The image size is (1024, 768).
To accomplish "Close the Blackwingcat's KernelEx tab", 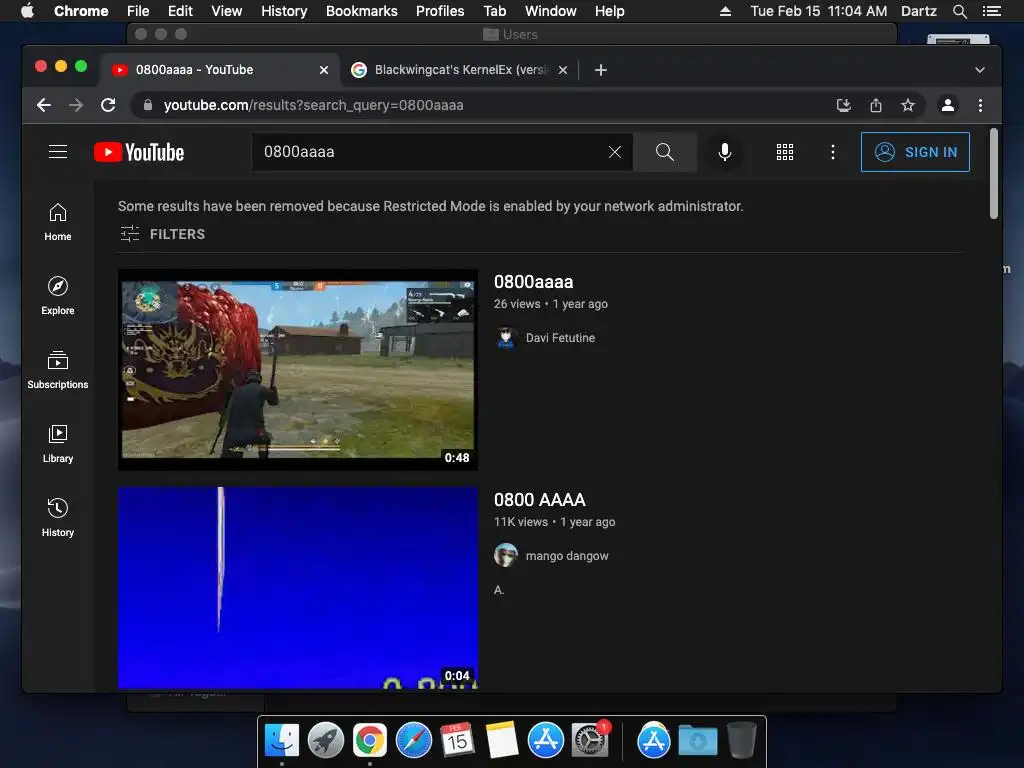I will [x=562, y=70].
